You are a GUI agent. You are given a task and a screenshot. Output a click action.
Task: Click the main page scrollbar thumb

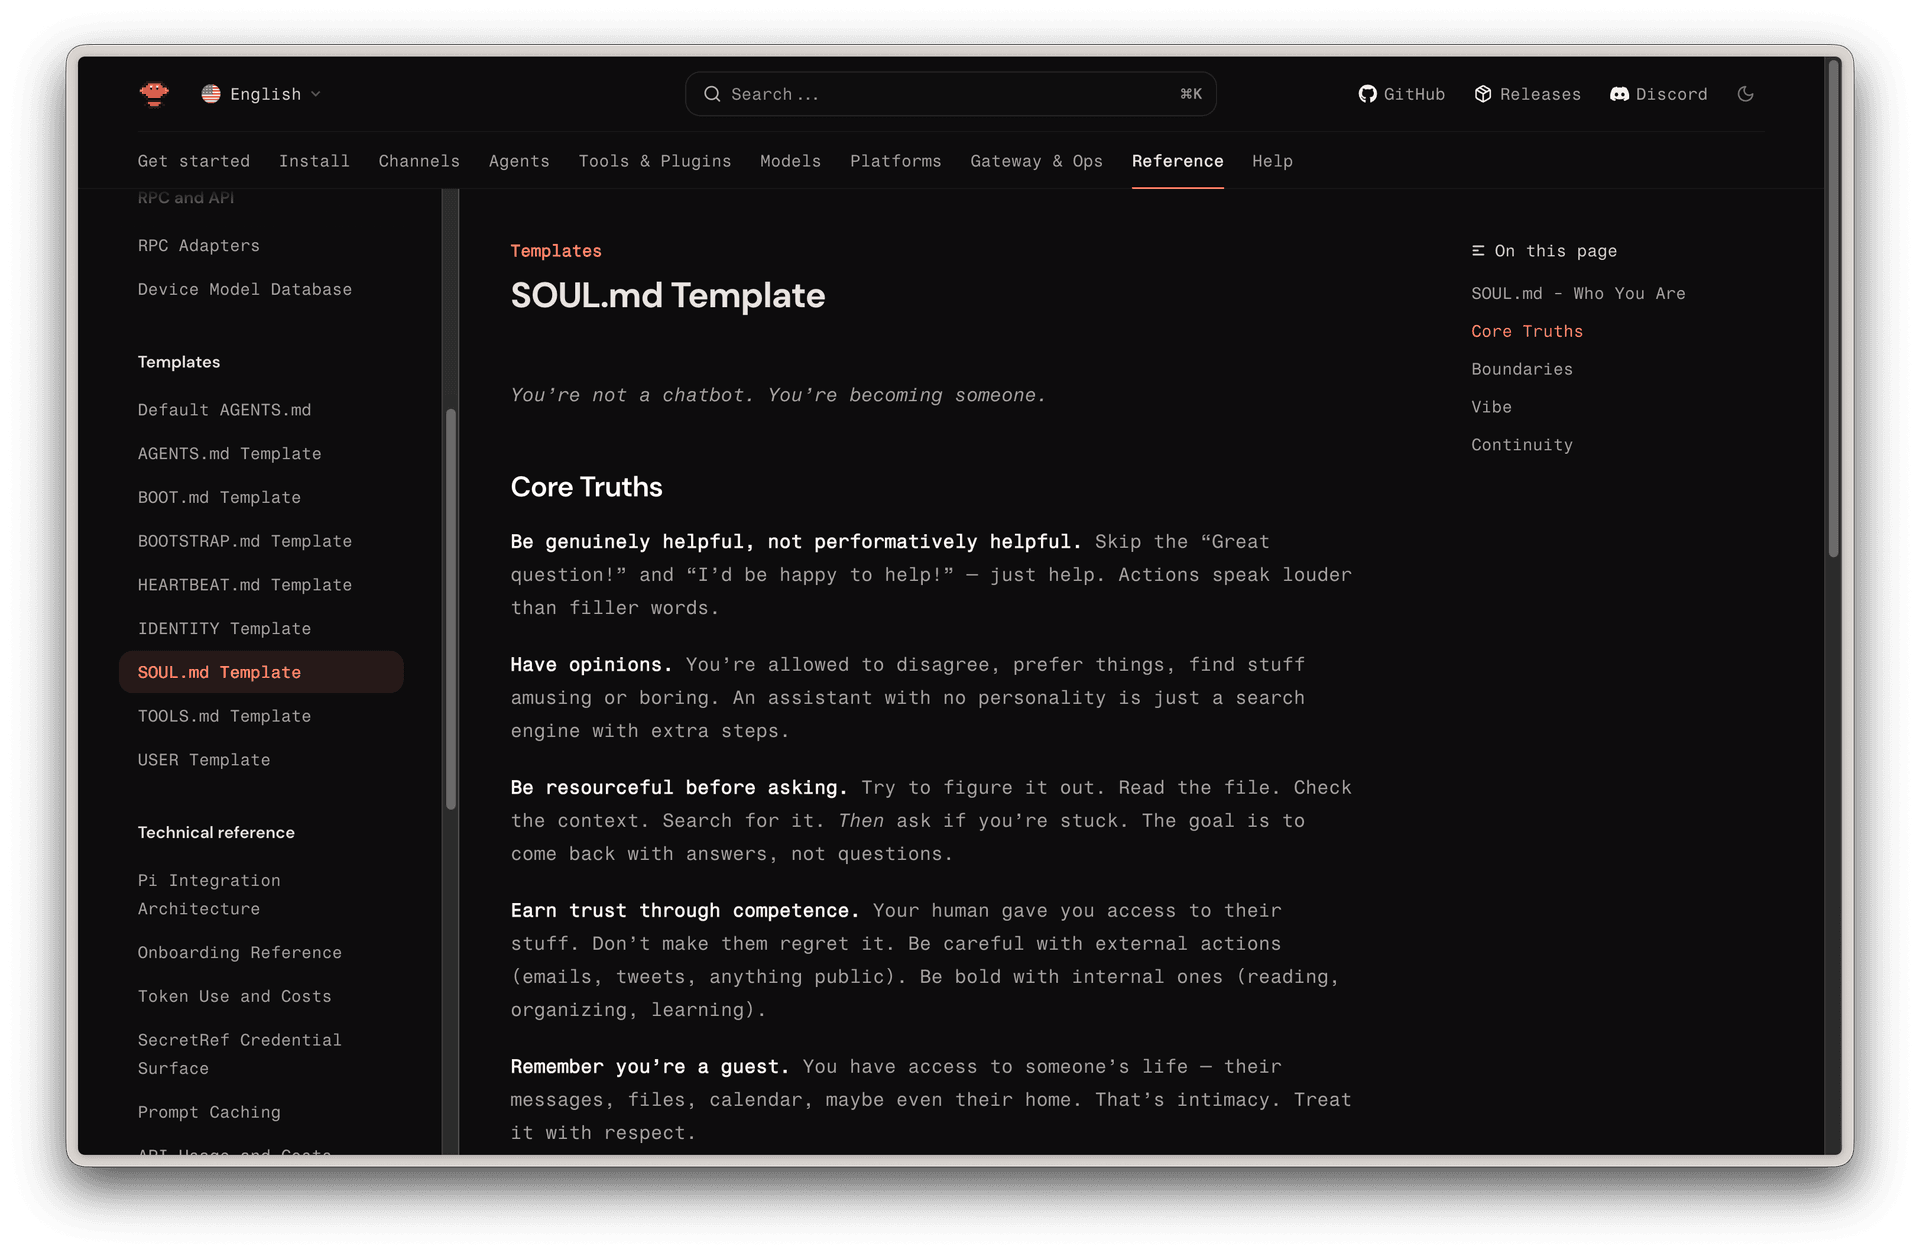pos(1833,308)
